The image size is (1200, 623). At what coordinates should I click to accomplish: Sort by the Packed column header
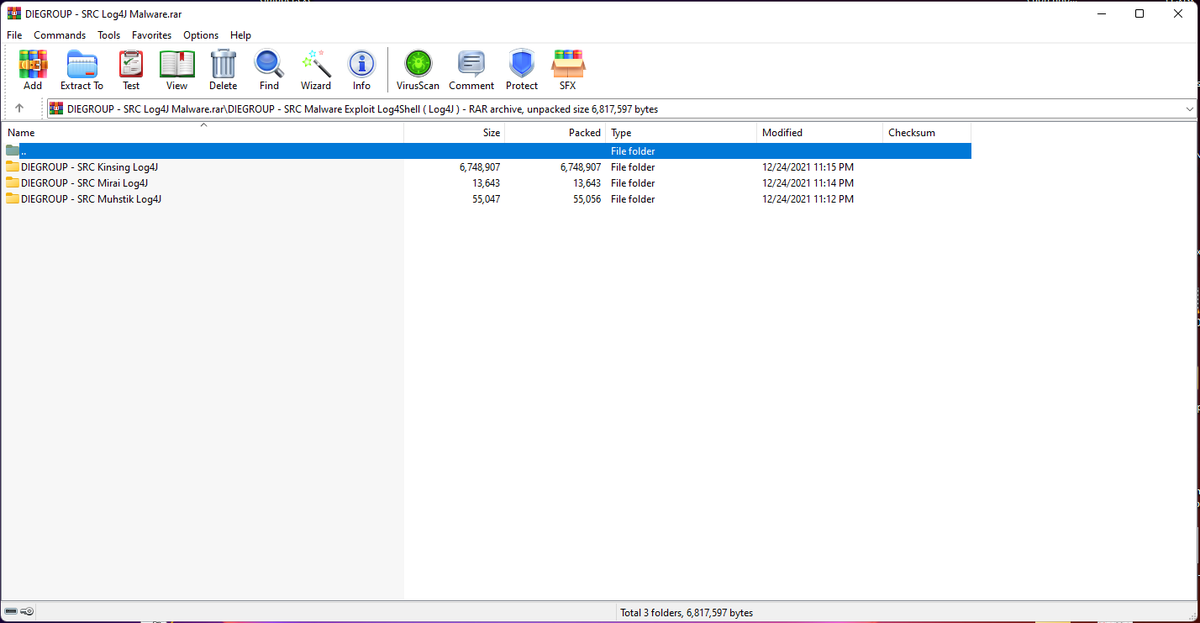[x=555, y=132]
